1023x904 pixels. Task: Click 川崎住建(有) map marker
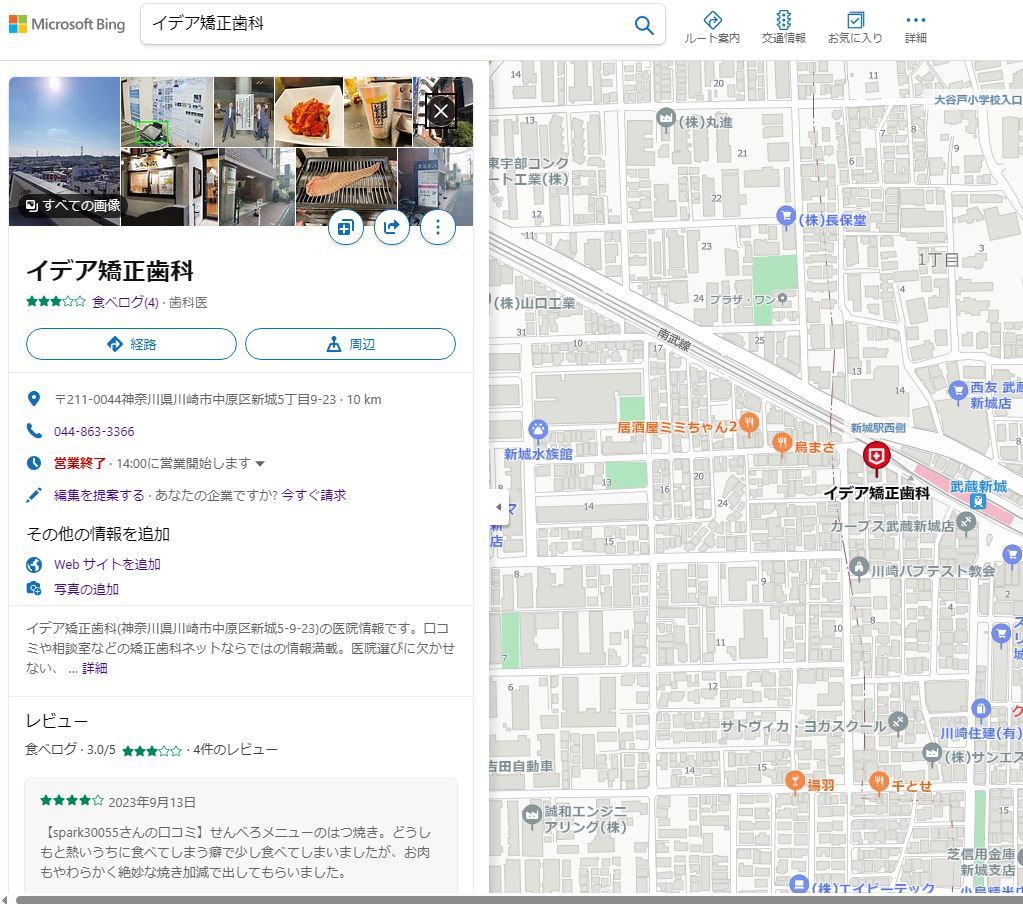pyautogui.click(x=981, y=709)
